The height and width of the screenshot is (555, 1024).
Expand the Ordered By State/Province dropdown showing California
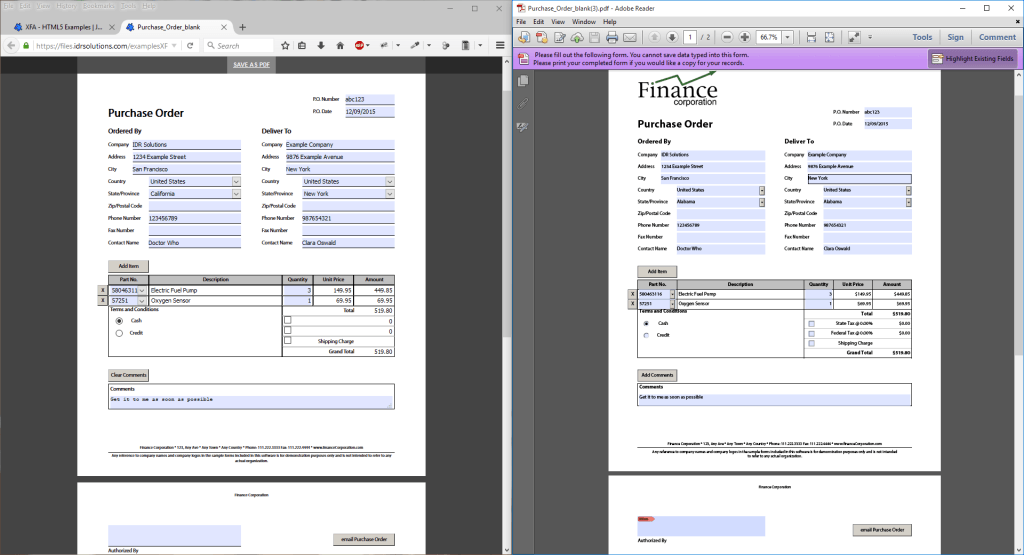point(236,194)
